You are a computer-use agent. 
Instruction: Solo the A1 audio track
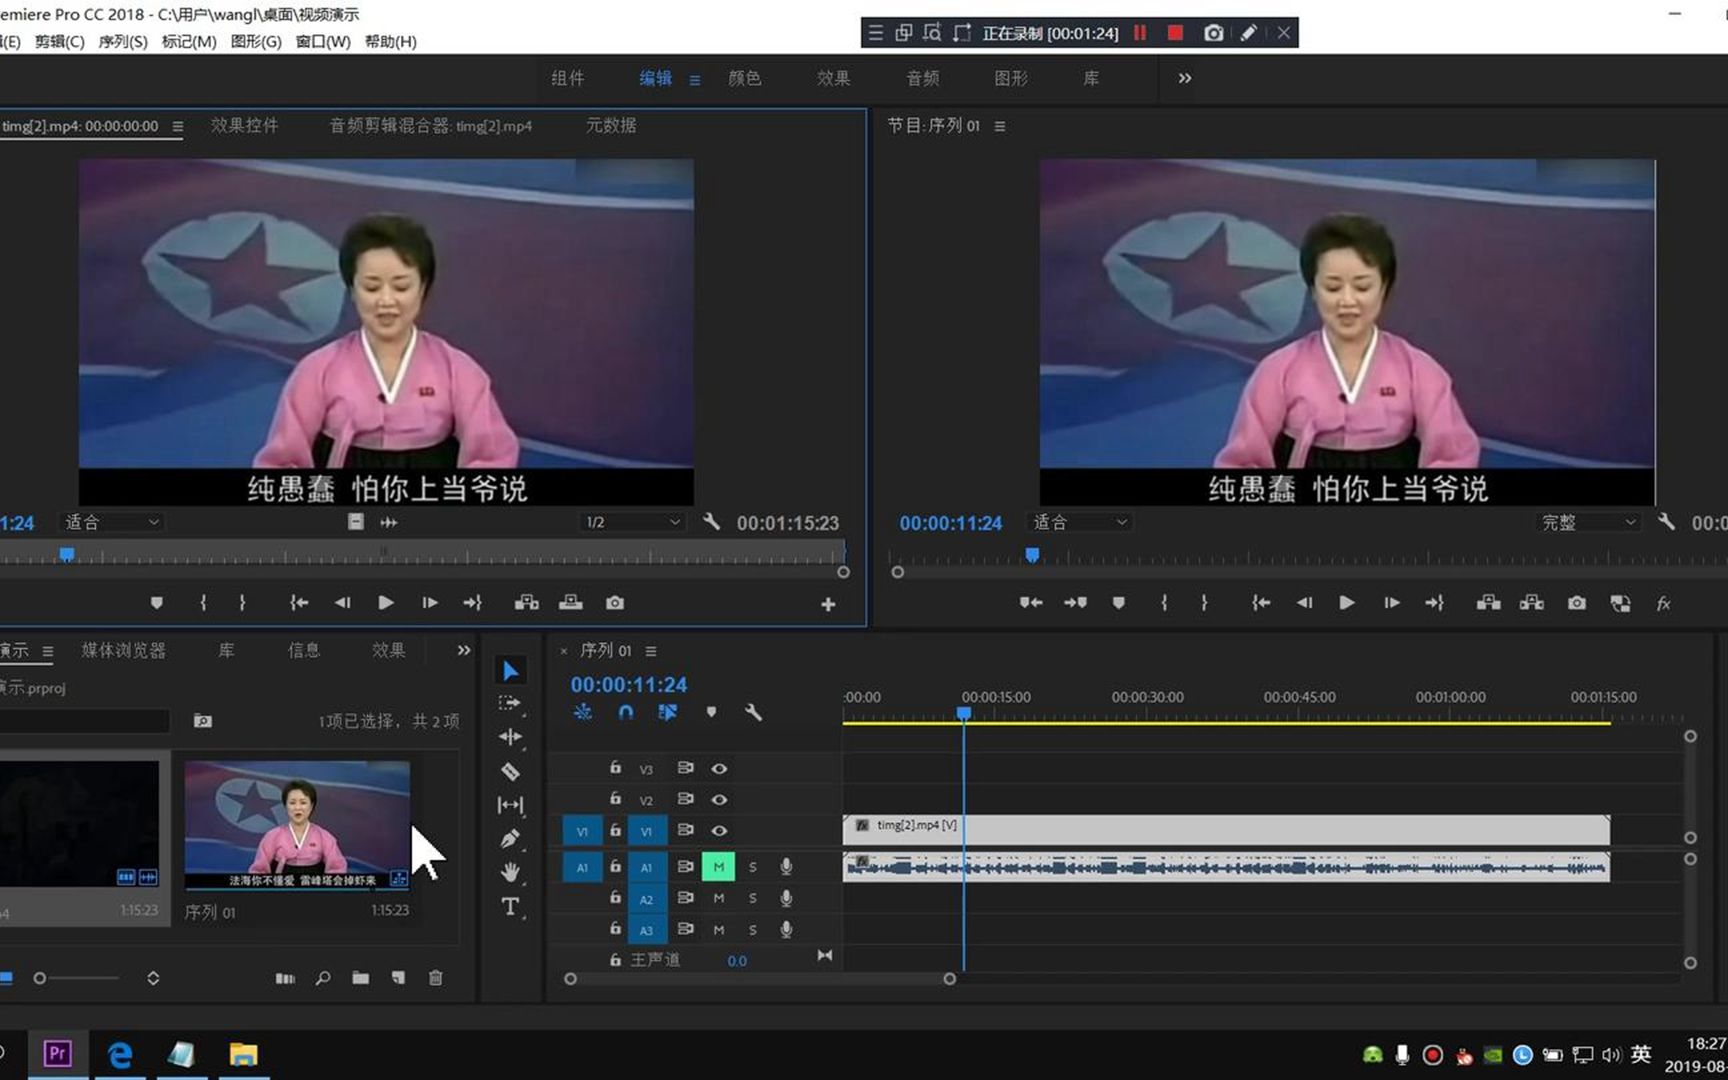[753, 867]
